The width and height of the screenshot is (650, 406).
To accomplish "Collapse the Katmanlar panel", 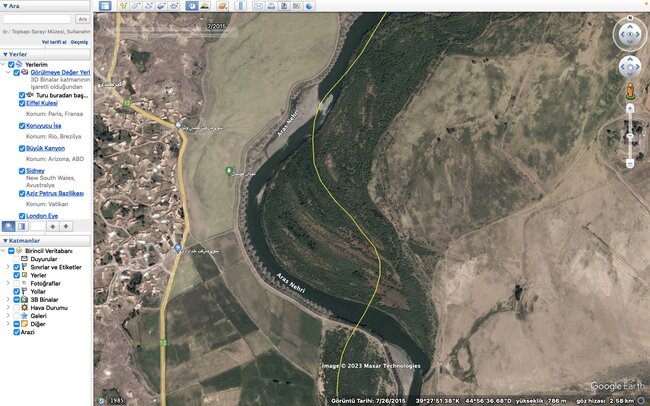I will click(4, 241).
